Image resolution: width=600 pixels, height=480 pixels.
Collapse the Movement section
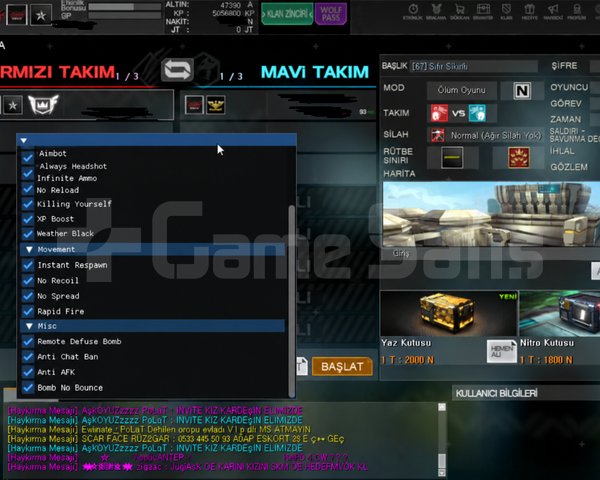pyautogui.click(x=29, y=250)
